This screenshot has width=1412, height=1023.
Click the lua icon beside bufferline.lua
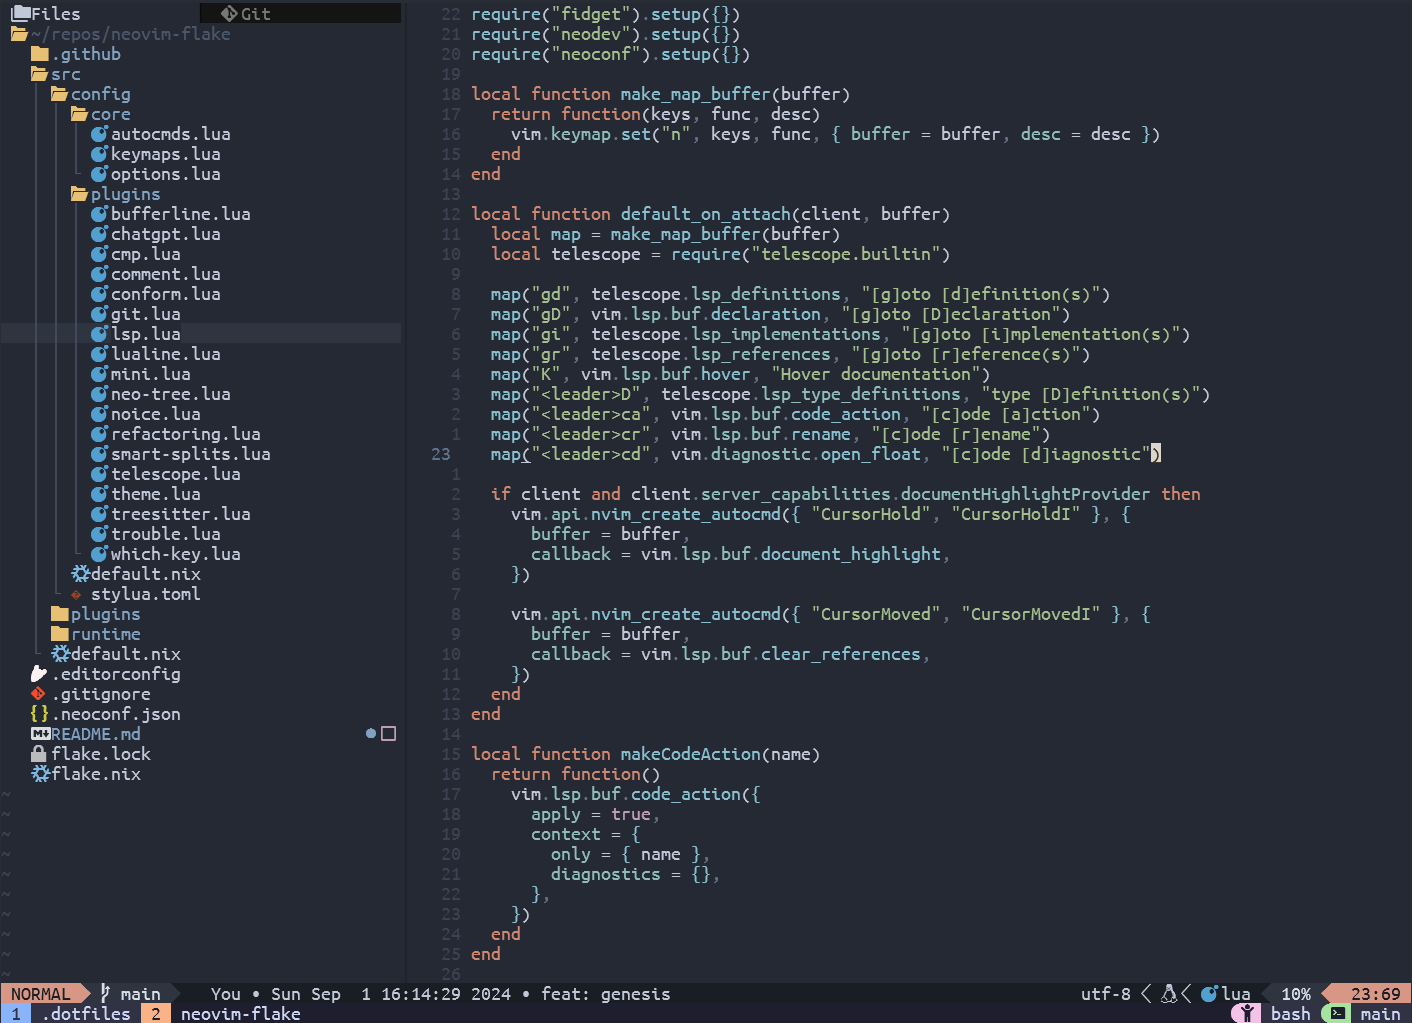100,214
